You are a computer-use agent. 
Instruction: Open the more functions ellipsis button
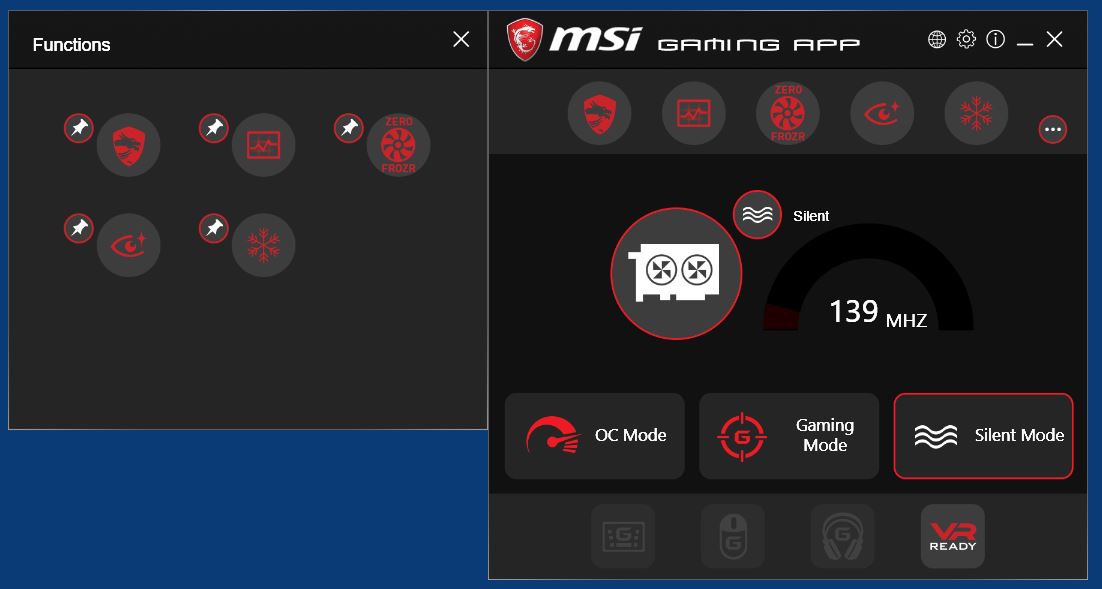[1053, 129]
